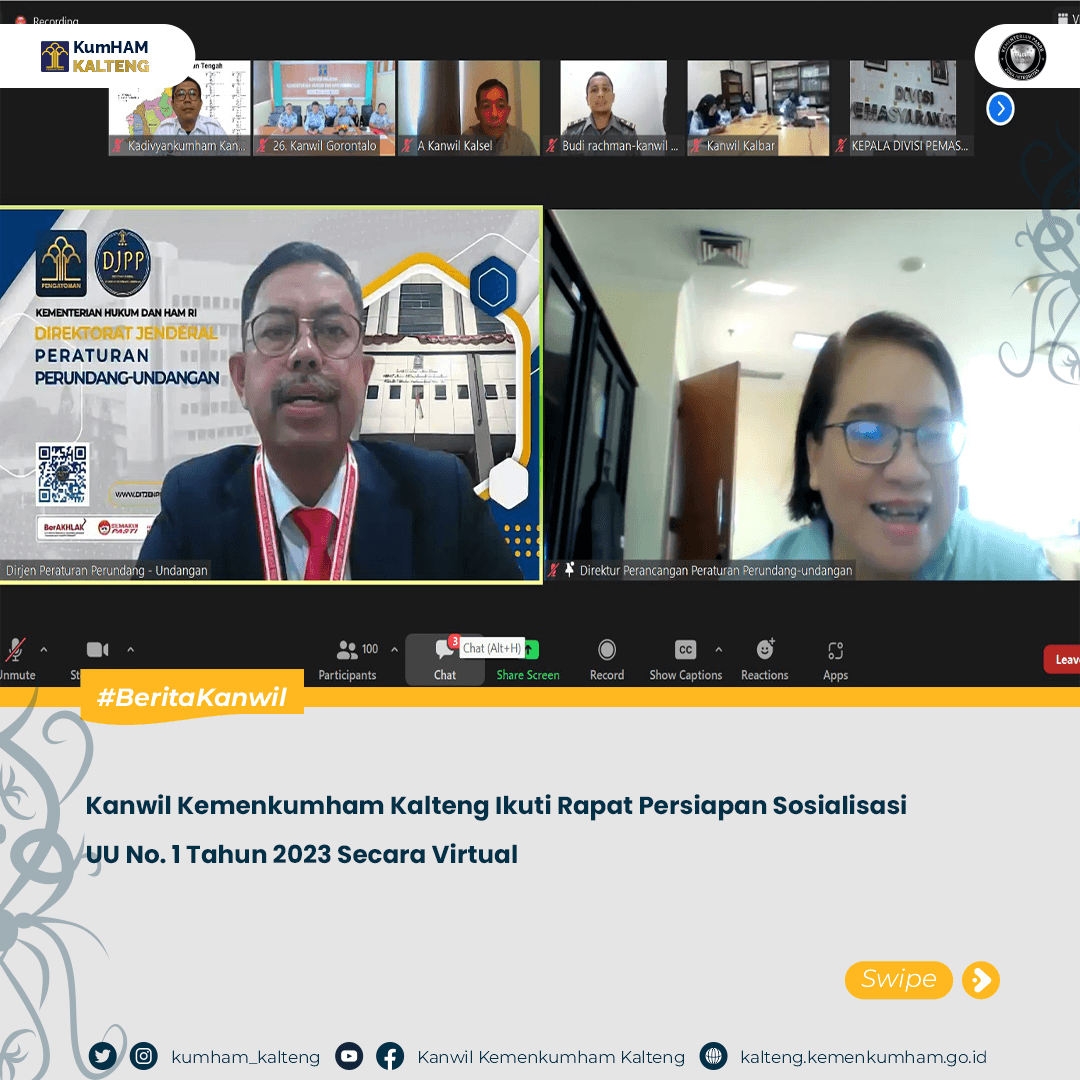Screen dimensions: 1080x1080
Task: Click the orange Swipe arrow icon
Action: (x=981, y=980)
